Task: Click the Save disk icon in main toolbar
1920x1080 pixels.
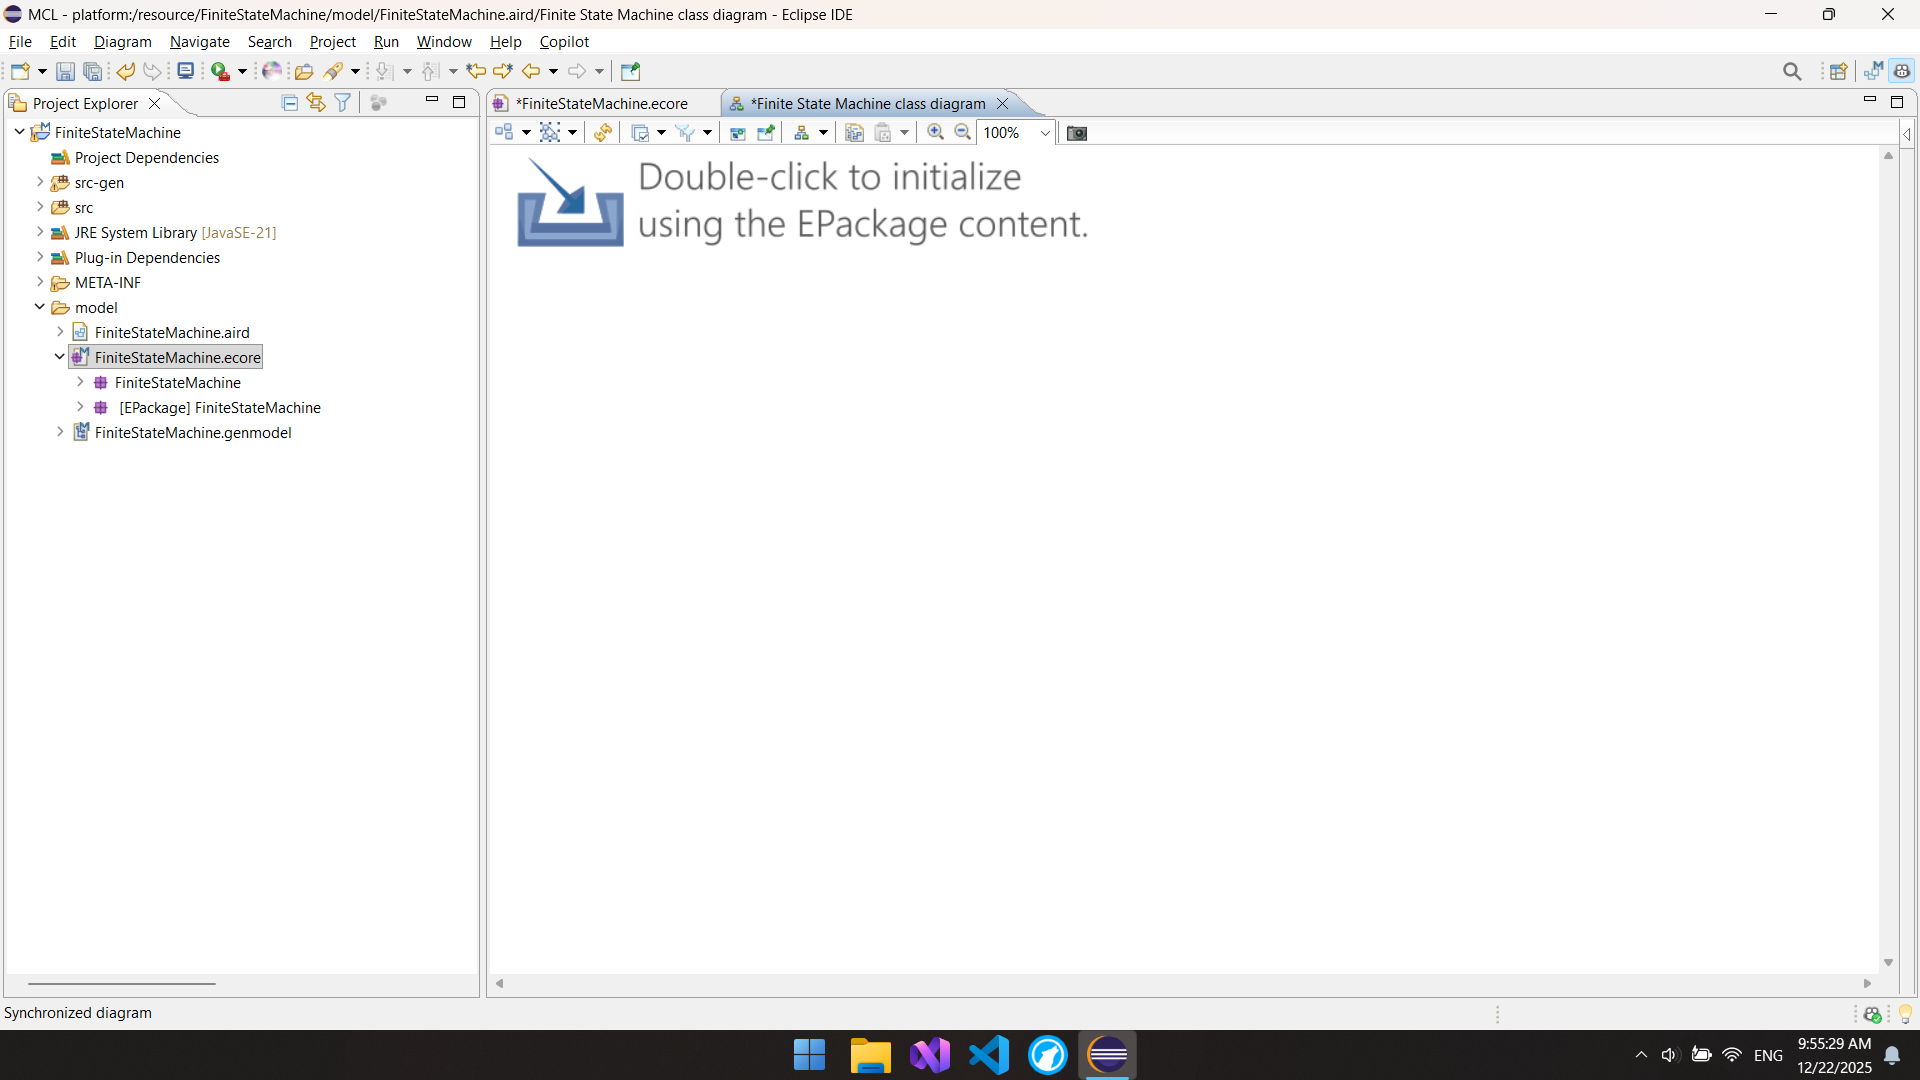Action: click(x=65, y=71)
